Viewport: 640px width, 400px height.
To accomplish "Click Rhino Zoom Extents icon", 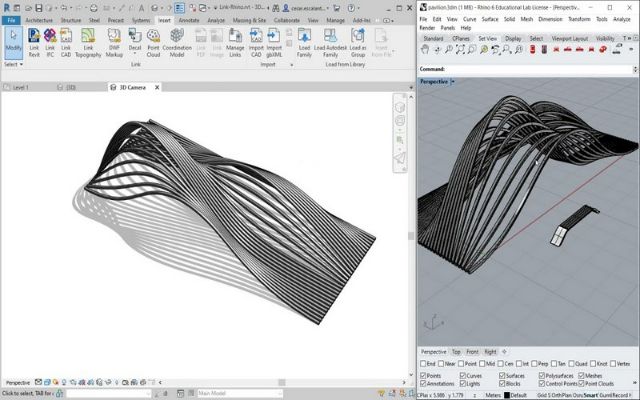I will [x=460, y=49].
